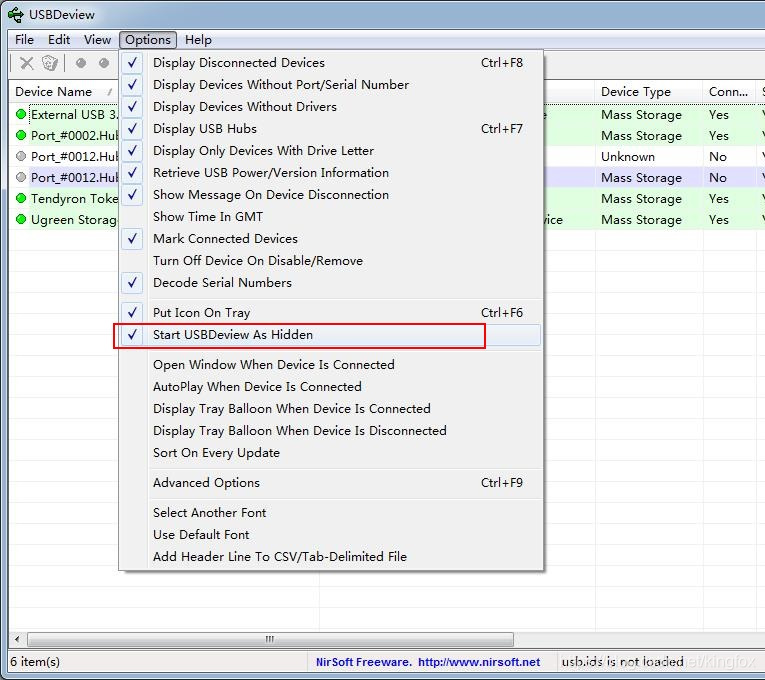Open the Edit menu

(59, 40)
